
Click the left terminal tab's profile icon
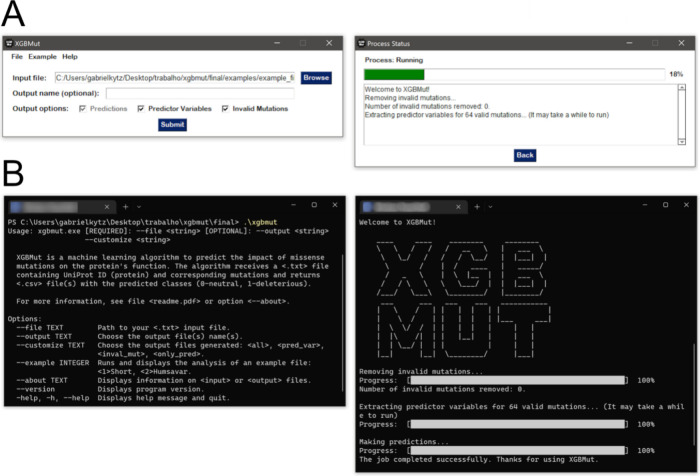pyautogui.click(x=16, y=207)
